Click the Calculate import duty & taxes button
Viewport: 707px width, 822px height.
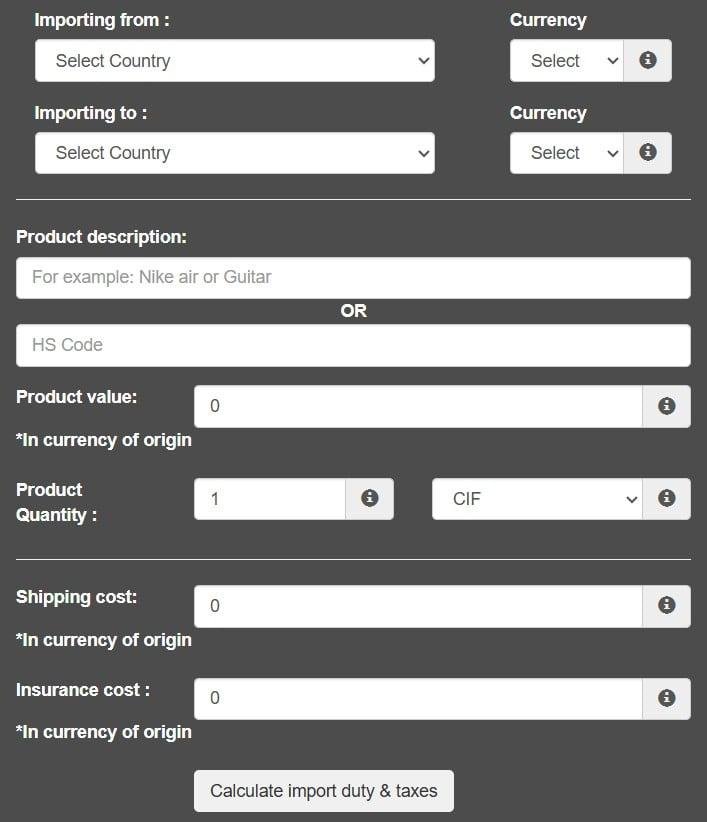[324, 790]
